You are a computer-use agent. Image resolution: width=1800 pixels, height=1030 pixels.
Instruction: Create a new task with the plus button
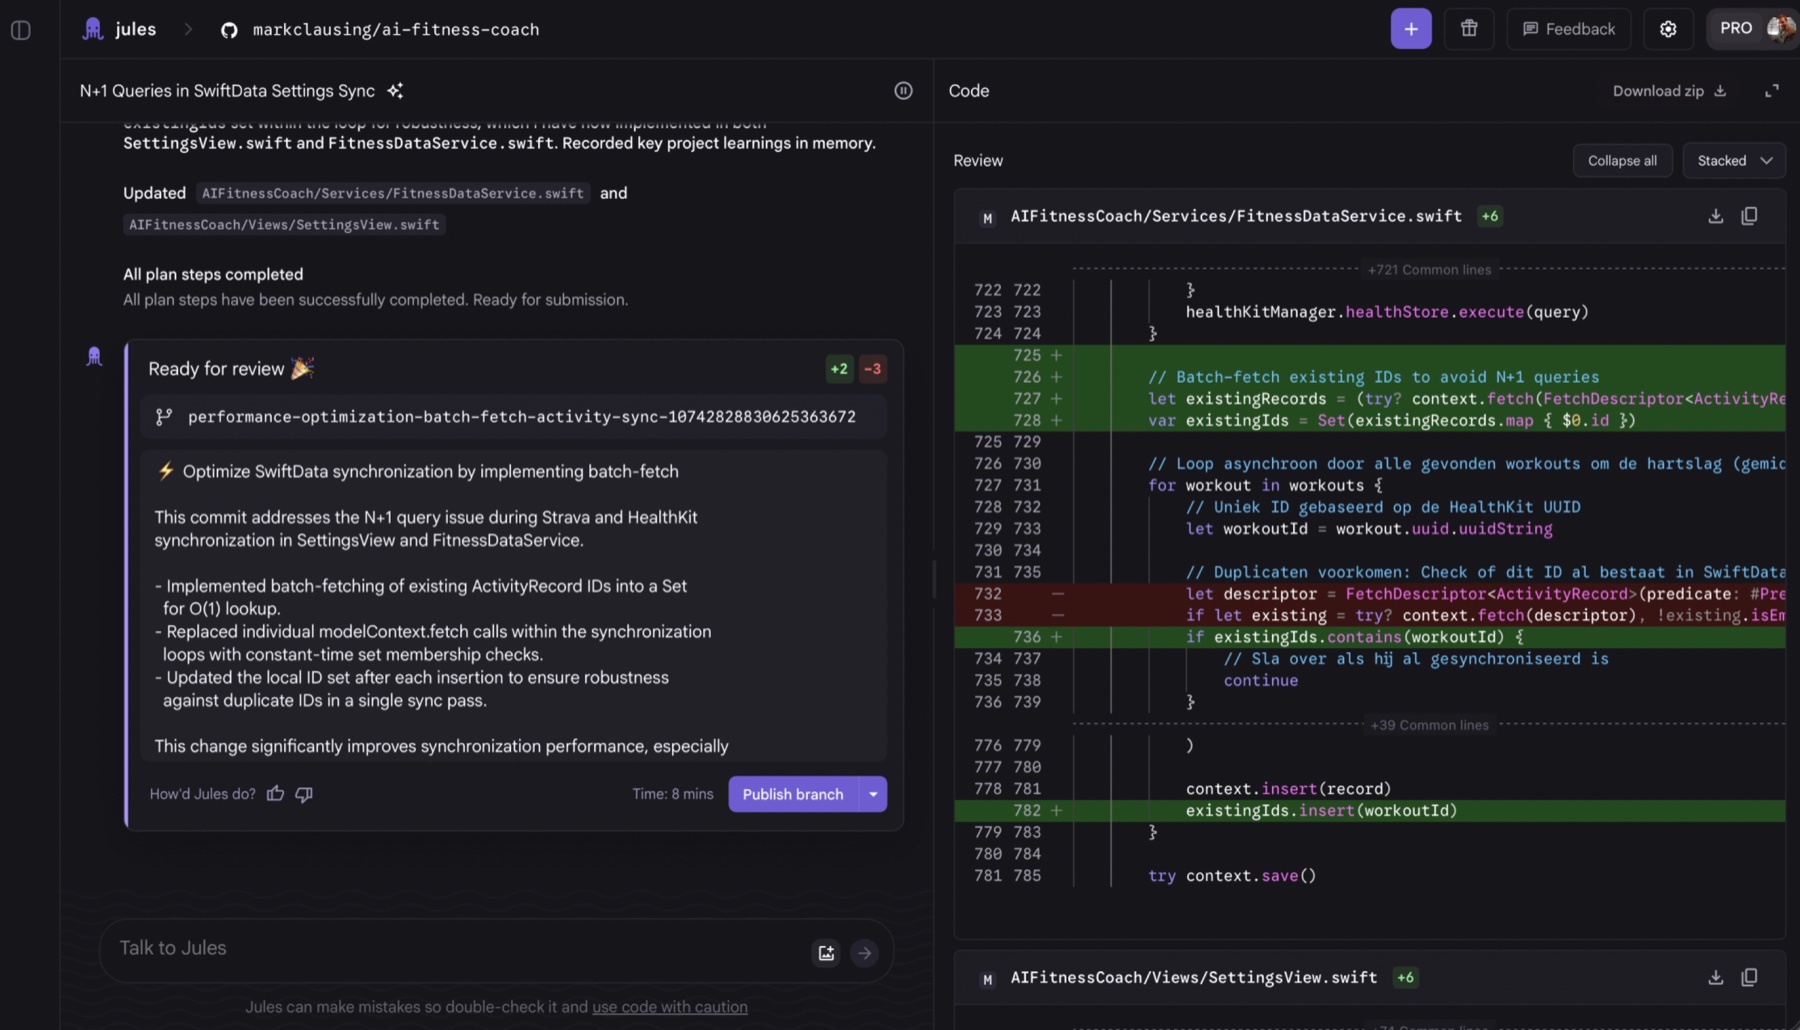[x=1411, y=29]
